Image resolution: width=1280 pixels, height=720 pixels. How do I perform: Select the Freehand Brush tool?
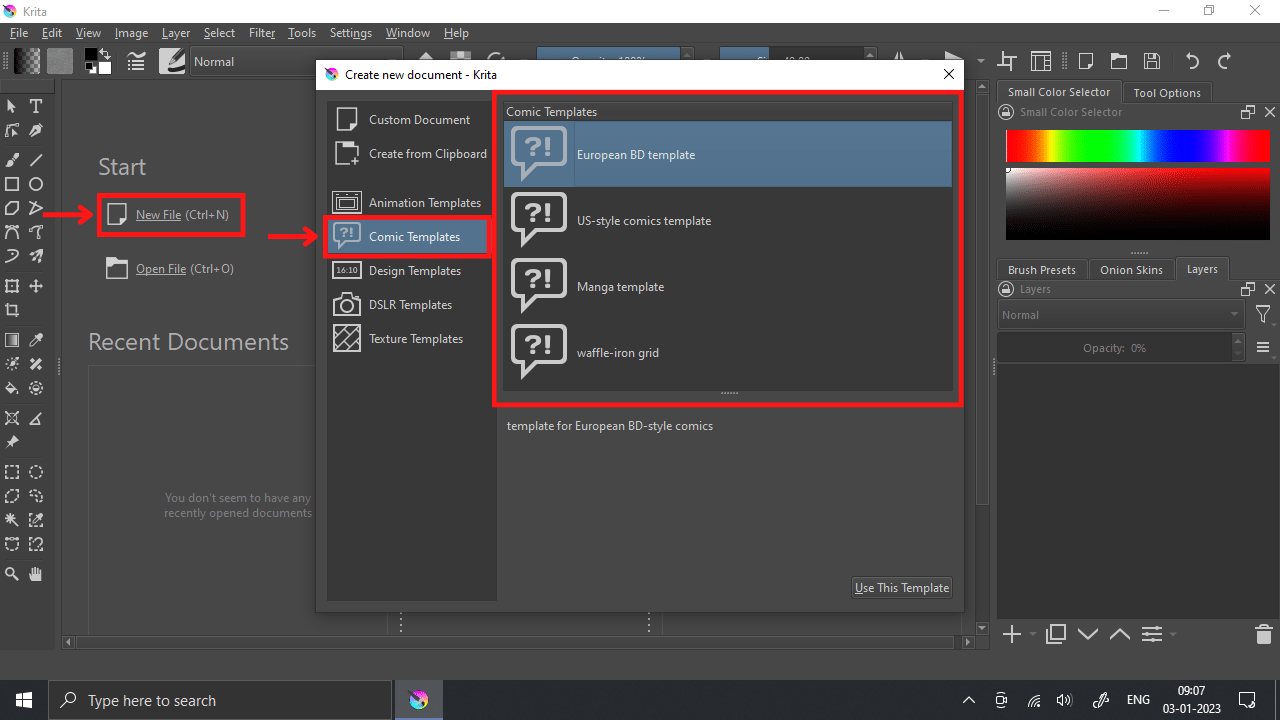tap(12, 159)
